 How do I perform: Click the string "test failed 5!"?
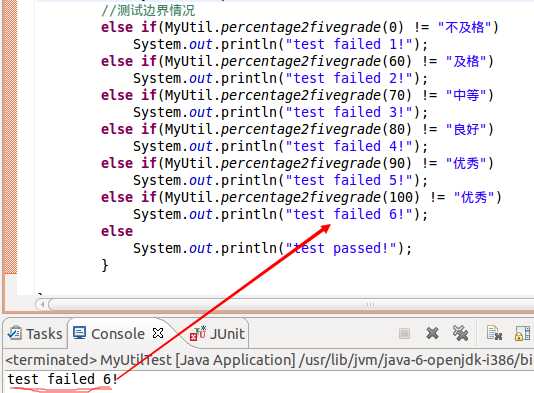tap(349, 180)
